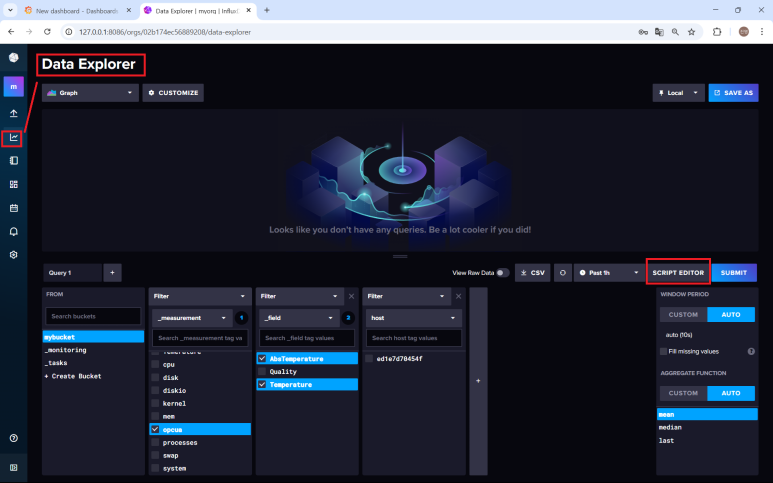Image resolution: width=773 pixels, height=483 pixels.
Task: Toggle the View Raw Data switch
Action: coord(502,272)
